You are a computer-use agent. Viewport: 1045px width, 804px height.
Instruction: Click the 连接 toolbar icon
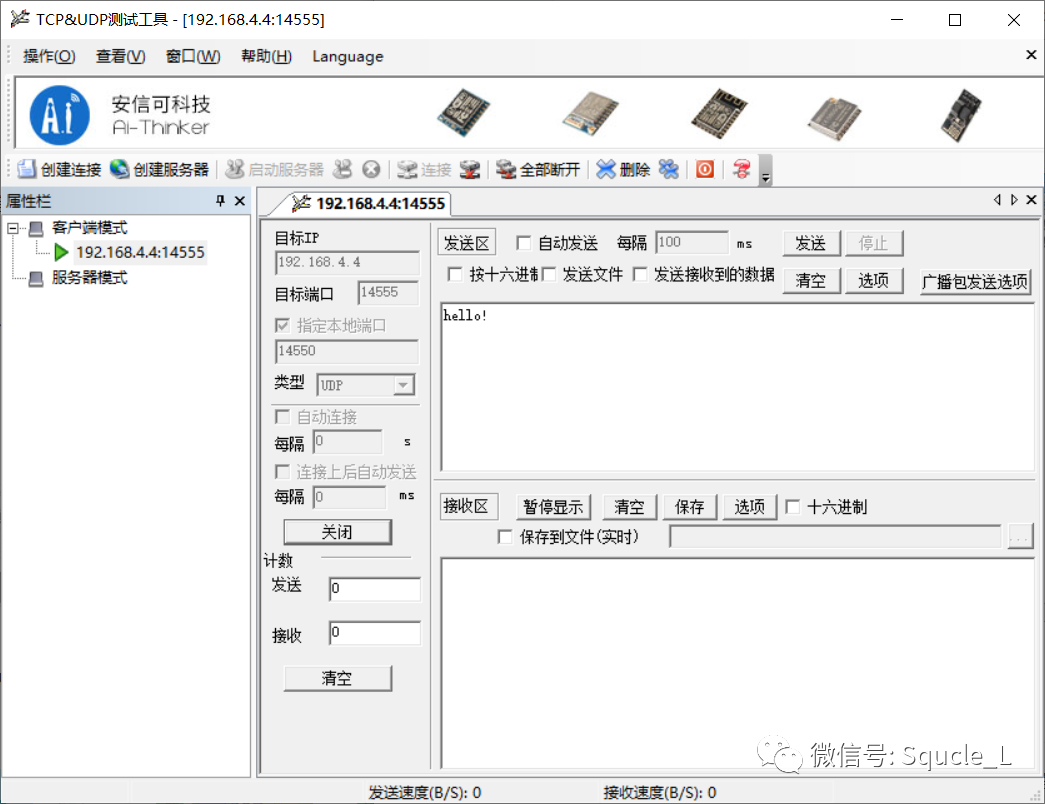point(407,169)
